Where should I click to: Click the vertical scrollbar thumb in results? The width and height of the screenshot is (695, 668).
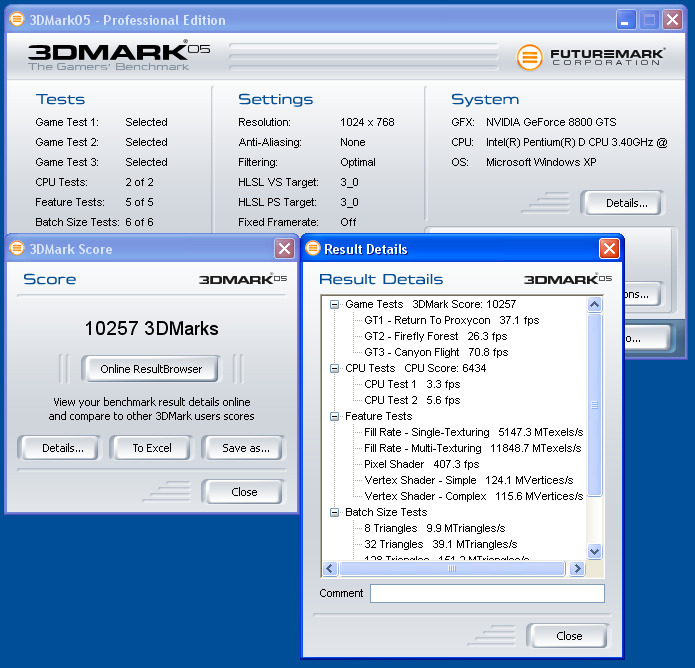(594, 405)
